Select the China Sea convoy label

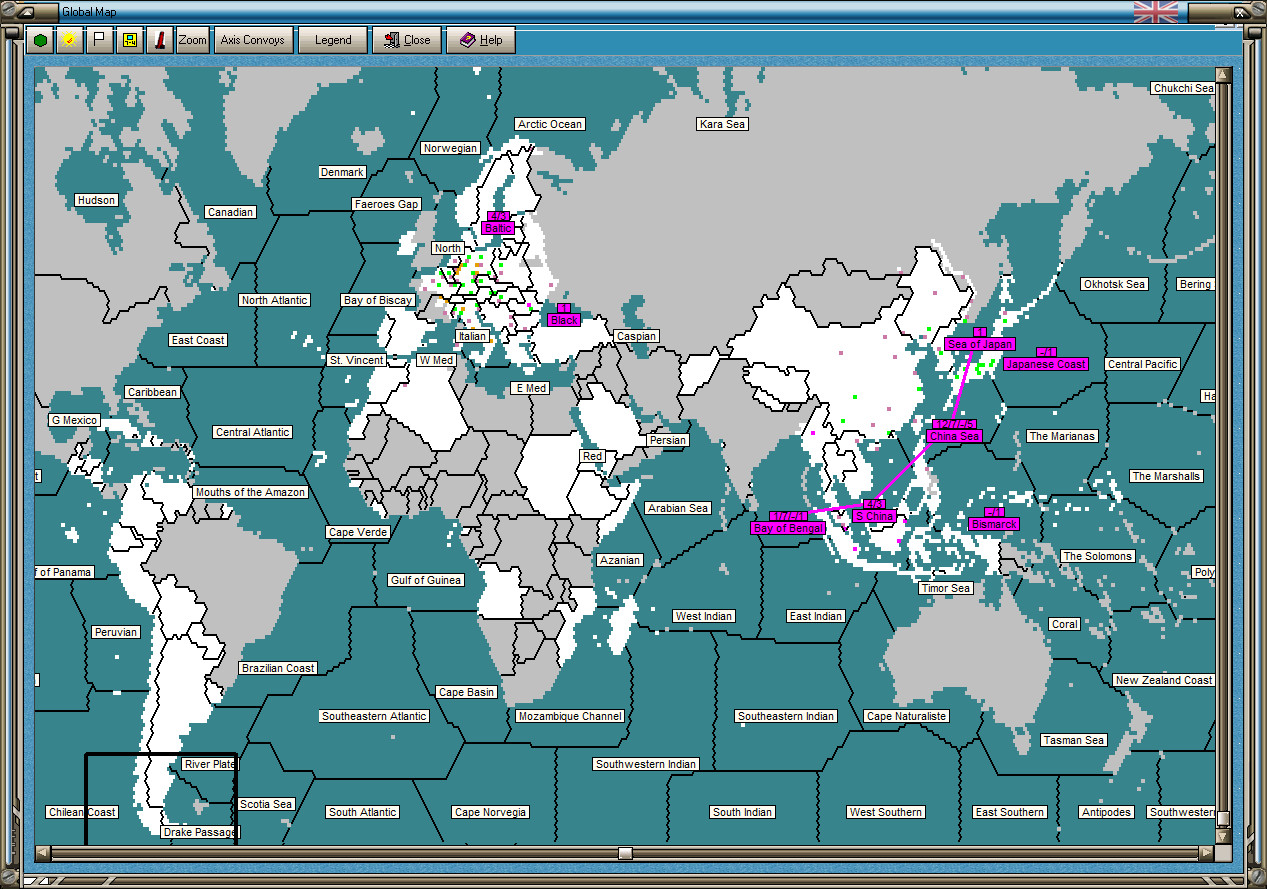pos(954,436)
